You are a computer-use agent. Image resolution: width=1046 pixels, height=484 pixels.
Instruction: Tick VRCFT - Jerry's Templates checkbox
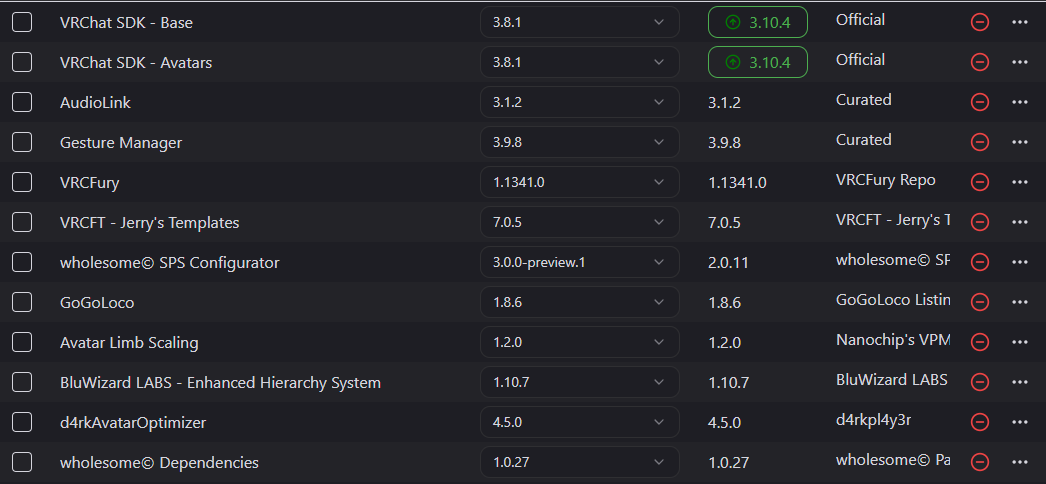22,222
